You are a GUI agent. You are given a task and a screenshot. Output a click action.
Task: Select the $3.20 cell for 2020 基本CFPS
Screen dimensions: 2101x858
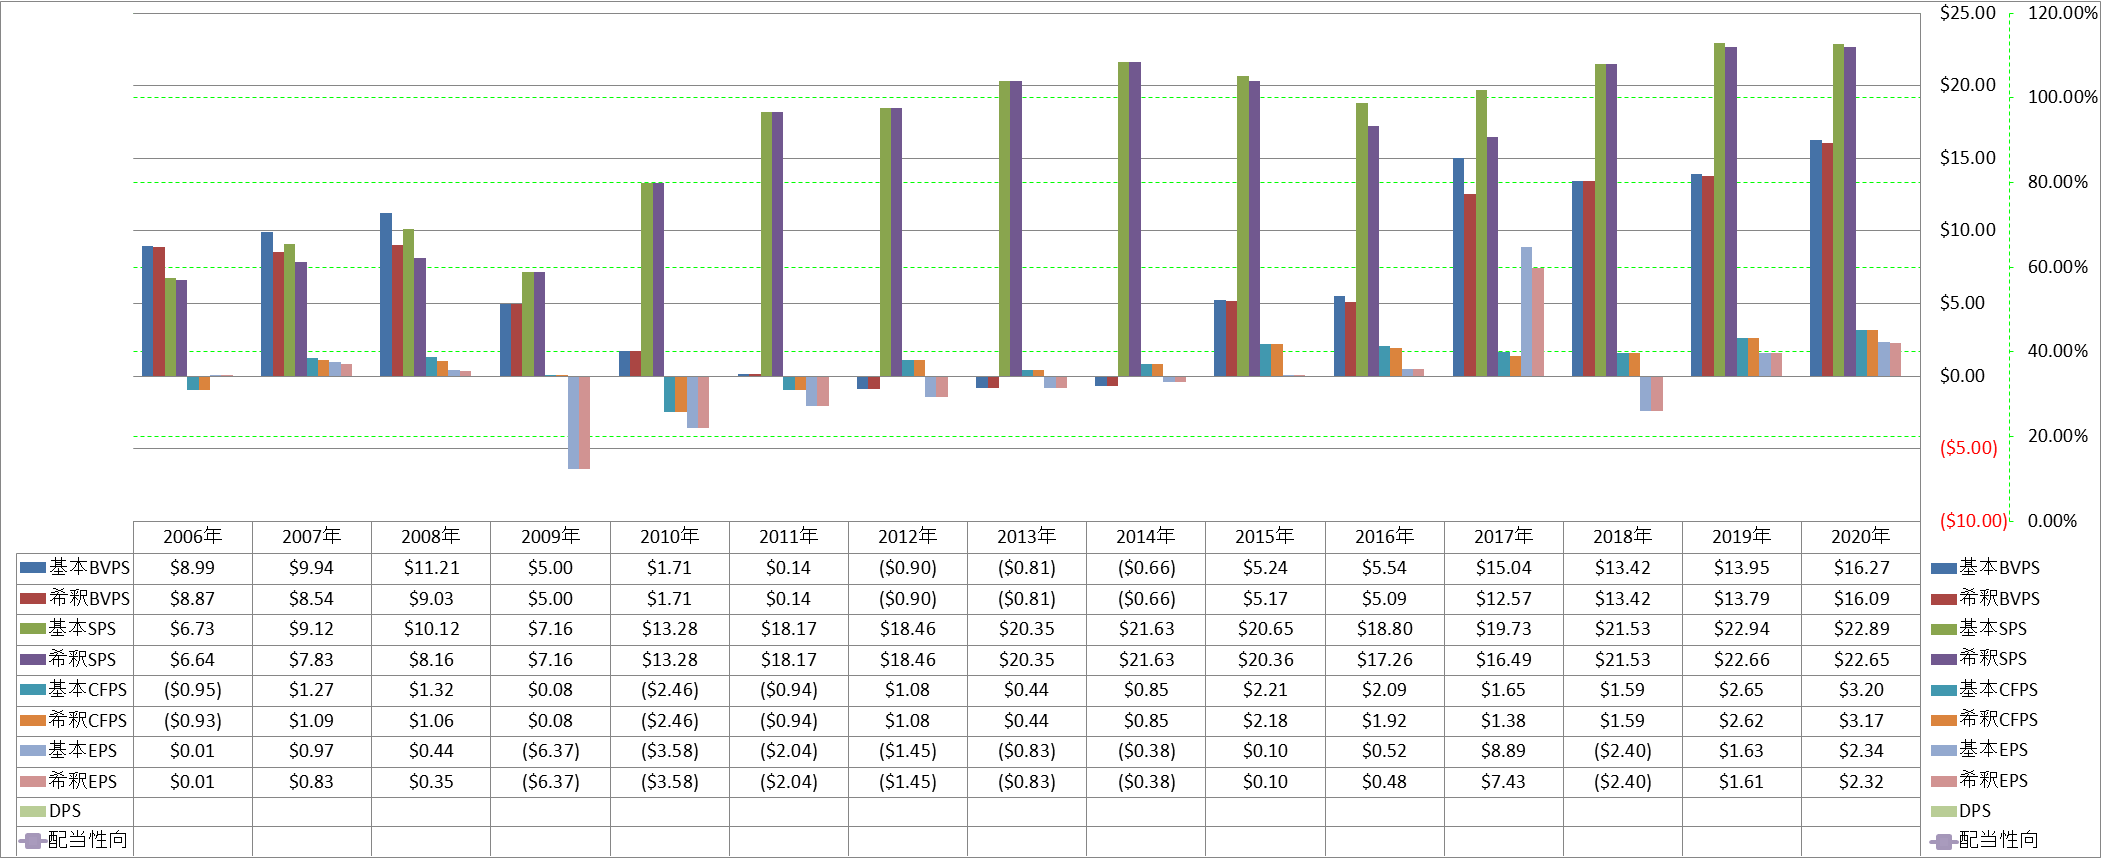pos(1861,690)
